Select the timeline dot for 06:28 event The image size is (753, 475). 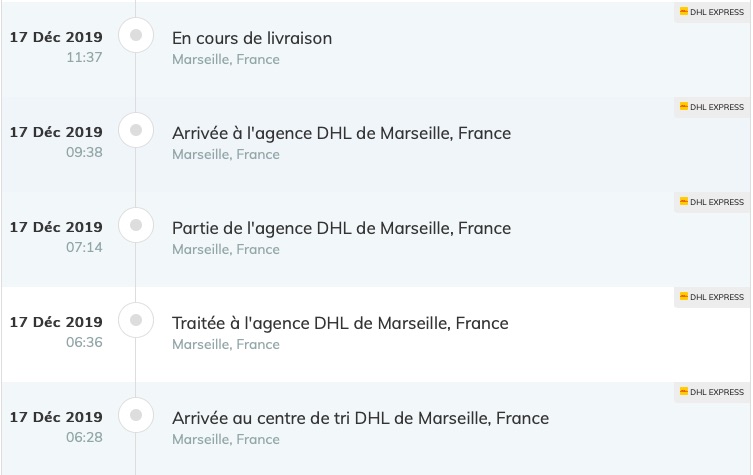[x=136, y=415]
